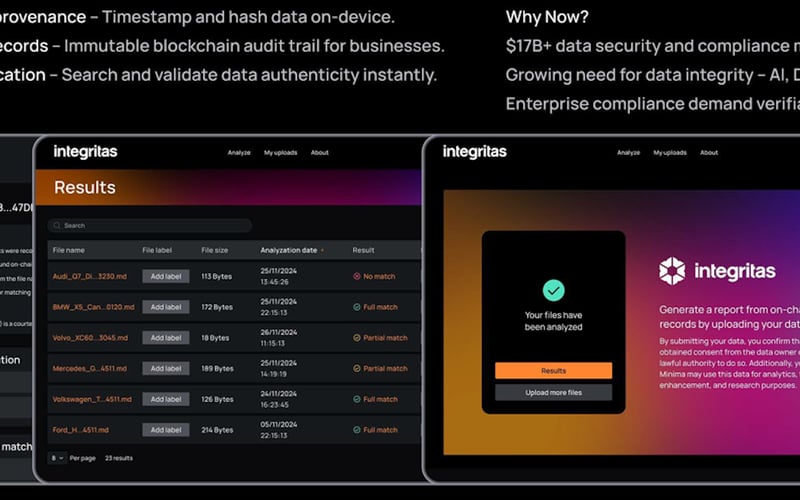This screenshot has width=800, height=500.
Task: Open My uploads in the Results window navigation
Action: 281,153
